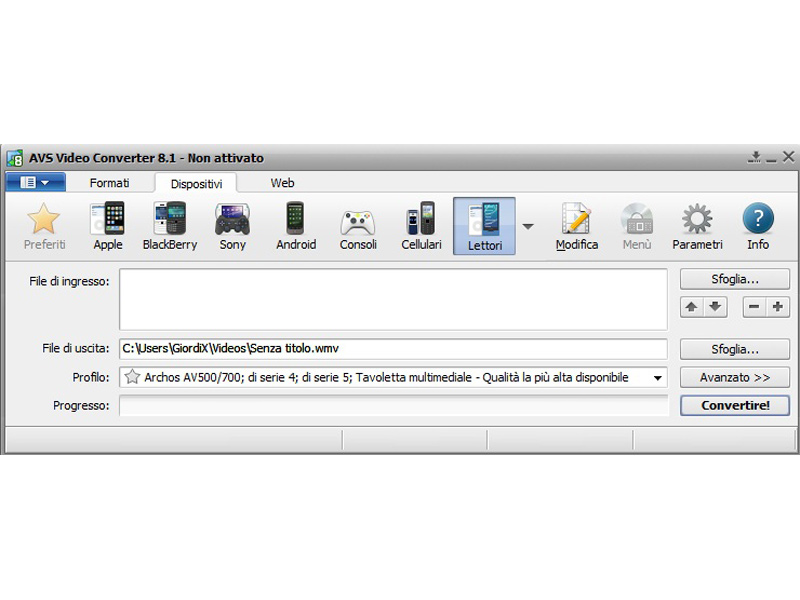
Task: Click the Avanzato >> button
Action: (734, 377)
